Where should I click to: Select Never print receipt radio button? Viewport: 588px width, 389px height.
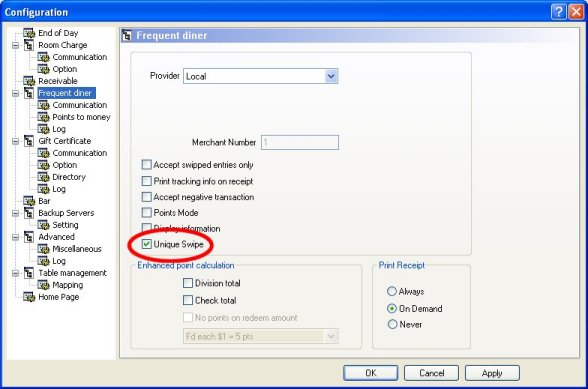392,324
